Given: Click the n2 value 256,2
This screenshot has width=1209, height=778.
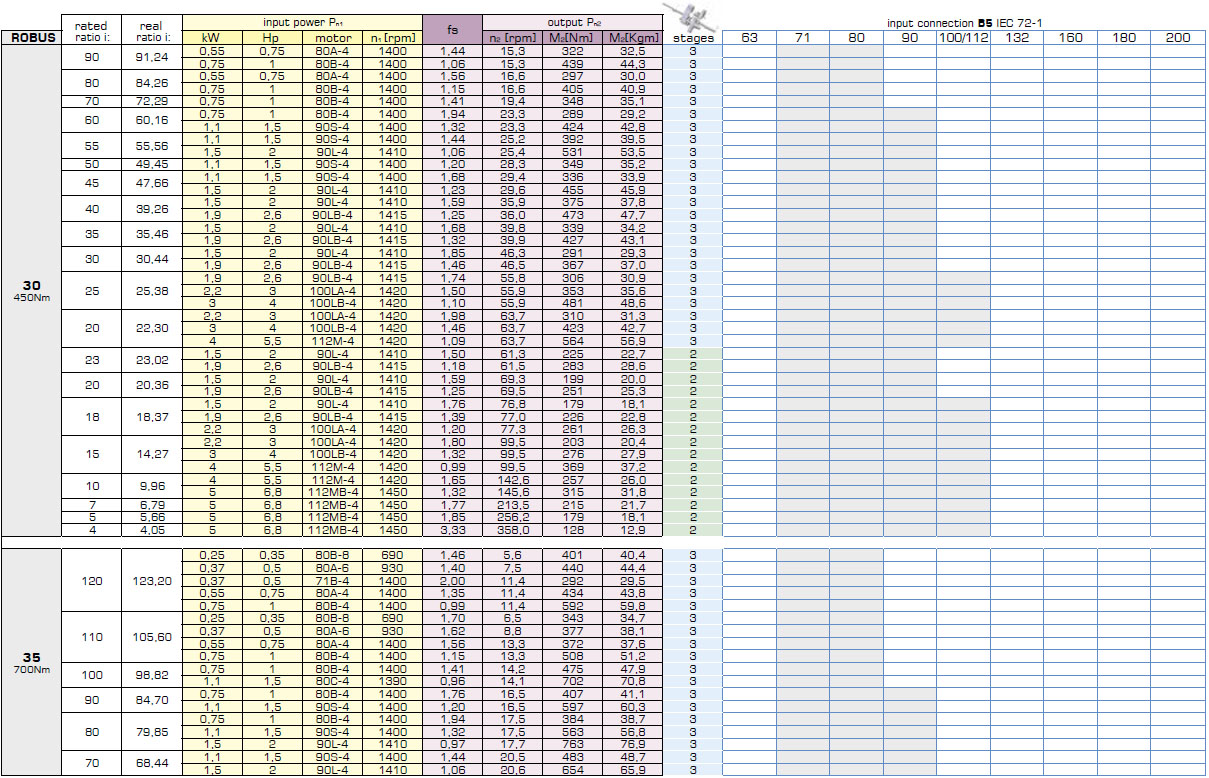Looking at the screenshot, I should 513,517.
